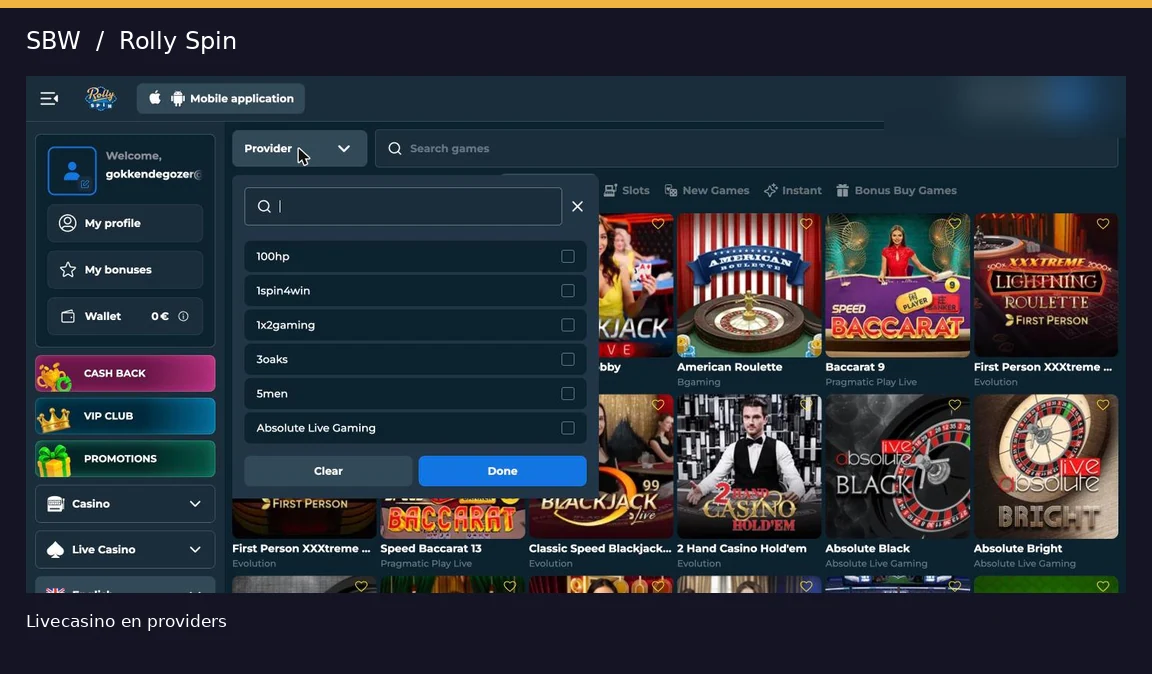Open the Speed Baccarat 9 thumbnail

click(x=898, y=285)
